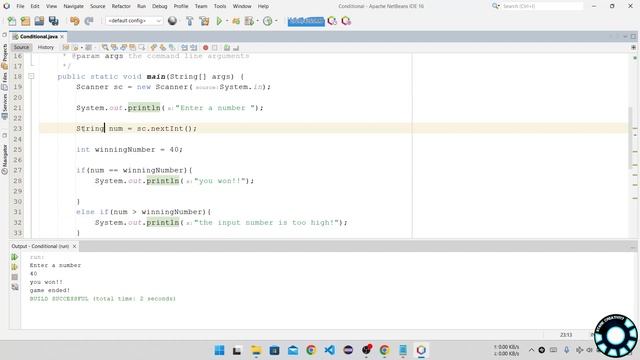The height and width of the screenshot is (360, 640).
Task: Click the Search Ctrl+I quick search field
Action: [541, 6]
